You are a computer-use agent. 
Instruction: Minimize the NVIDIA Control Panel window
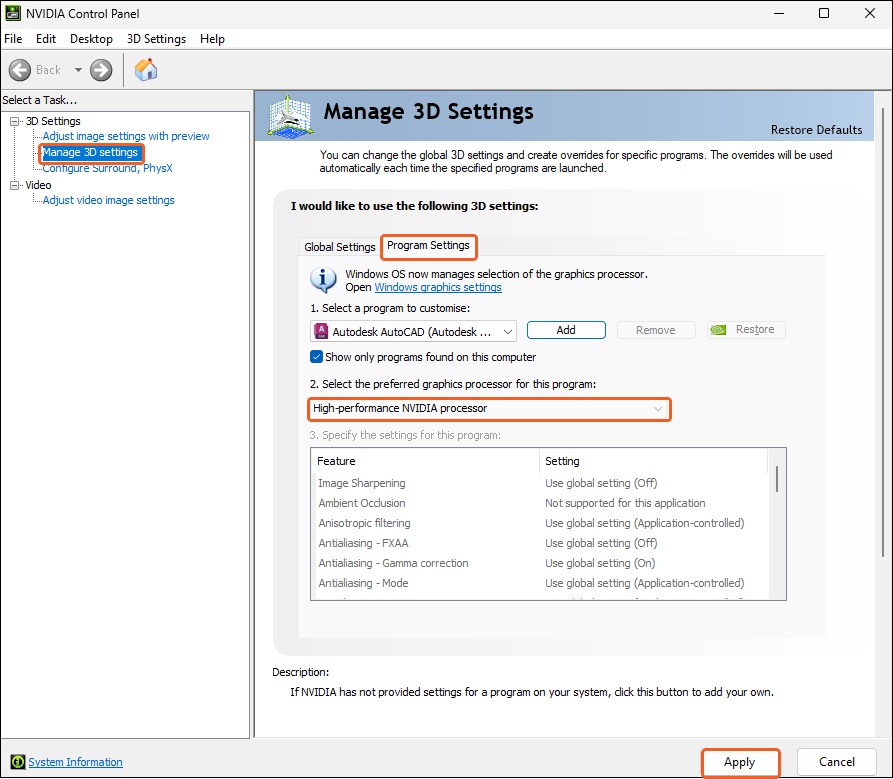779,13
